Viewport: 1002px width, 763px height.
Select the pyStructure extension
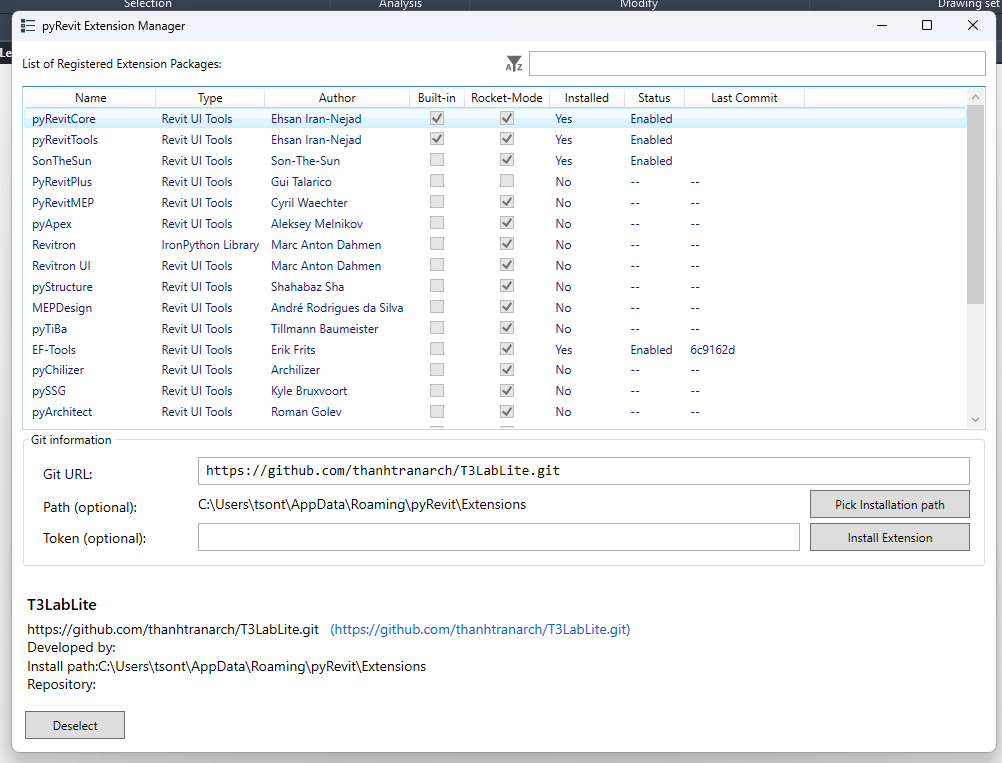pos(495,287)
